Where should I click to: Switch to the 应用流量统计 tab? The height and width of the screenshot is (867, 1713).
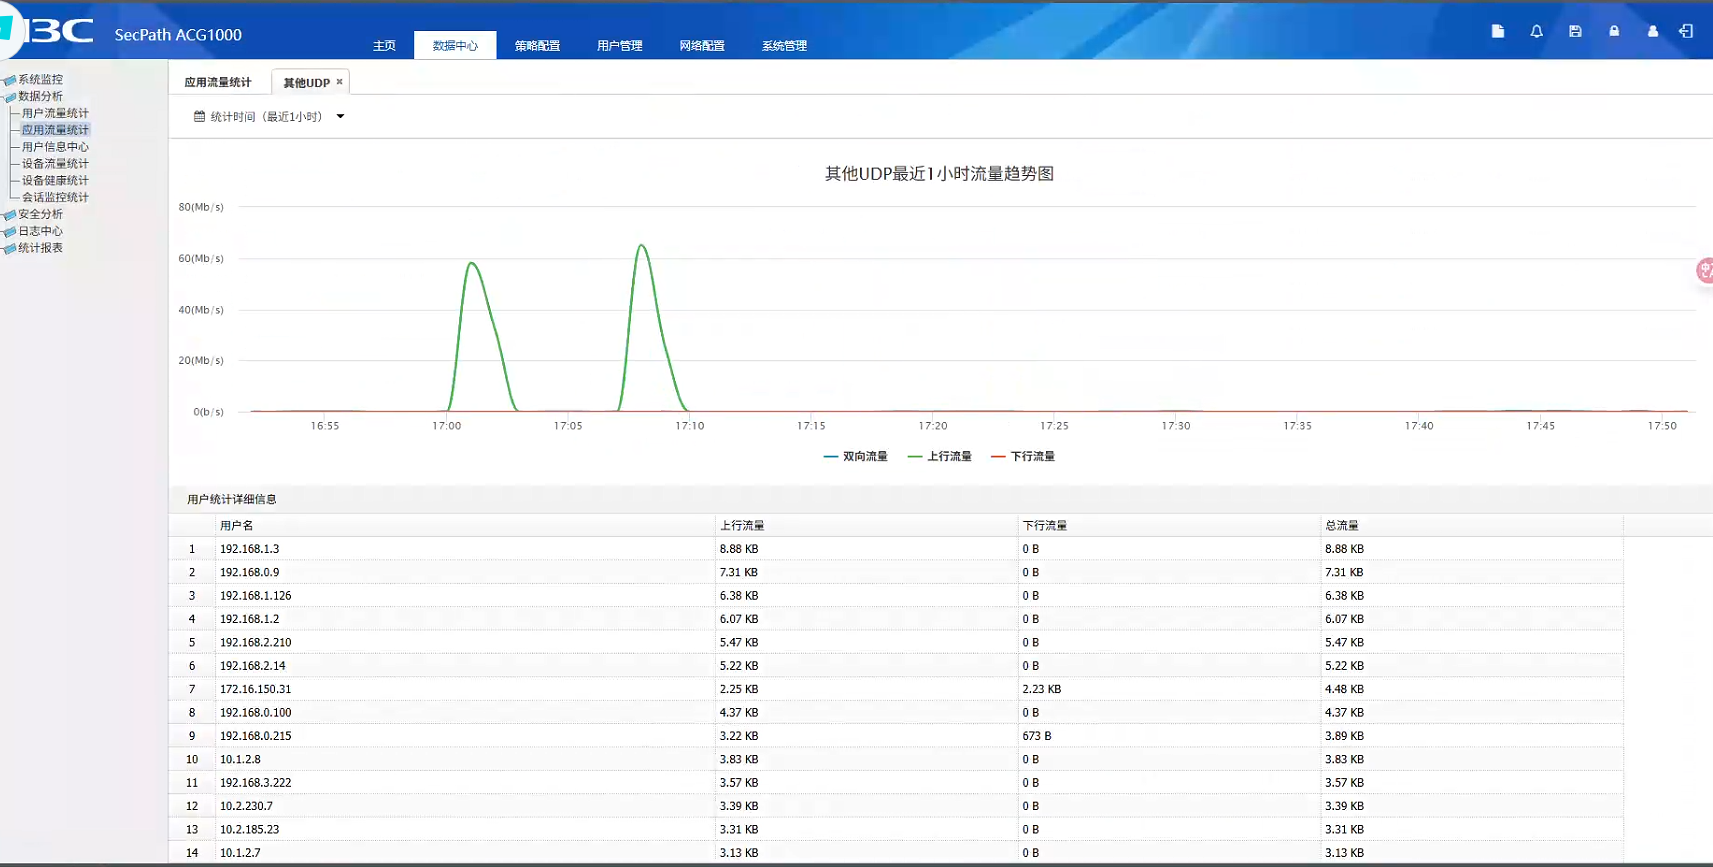click(218, 83)
